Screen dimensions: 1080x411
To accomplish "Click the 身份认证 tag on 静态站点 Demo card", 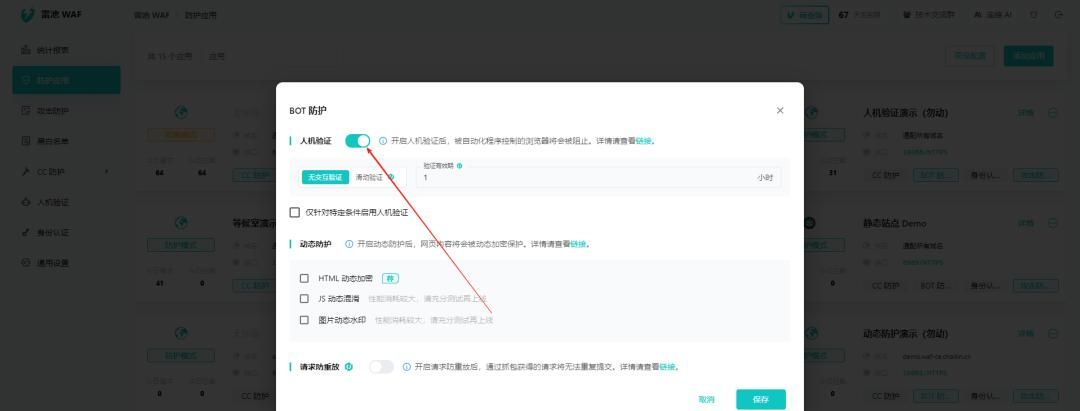I will [x=985, y=285].
